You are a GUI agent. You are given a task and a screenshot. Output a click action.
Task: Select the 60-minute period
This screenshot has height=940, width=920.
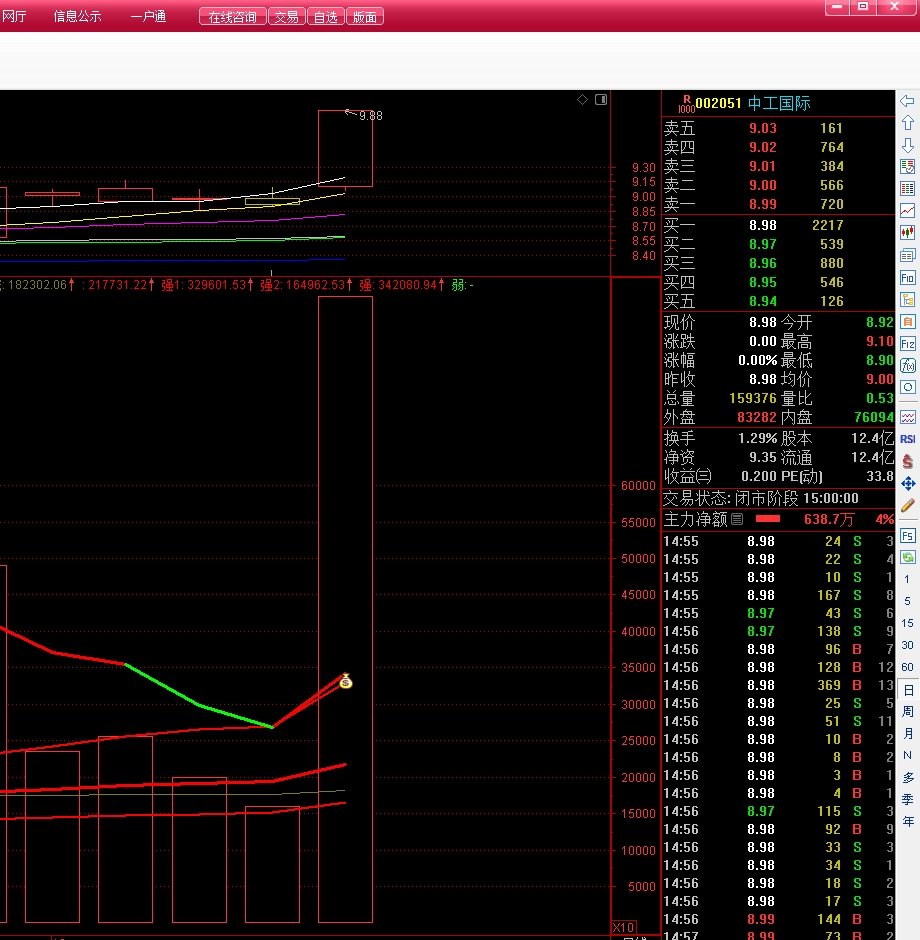908,667
